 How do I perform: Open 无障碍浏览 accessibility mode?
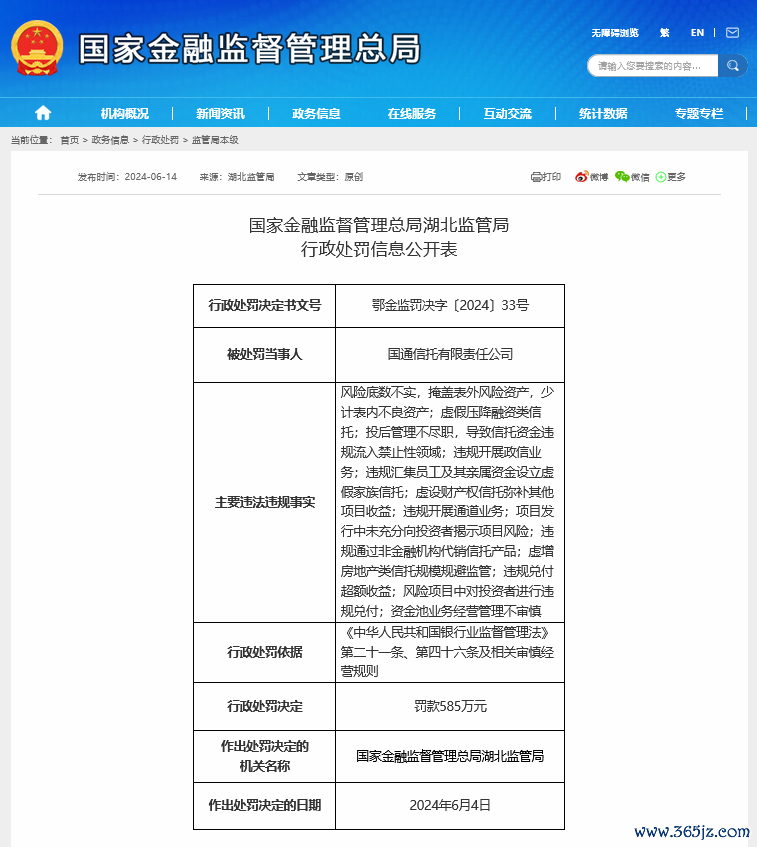pos(614,33)
